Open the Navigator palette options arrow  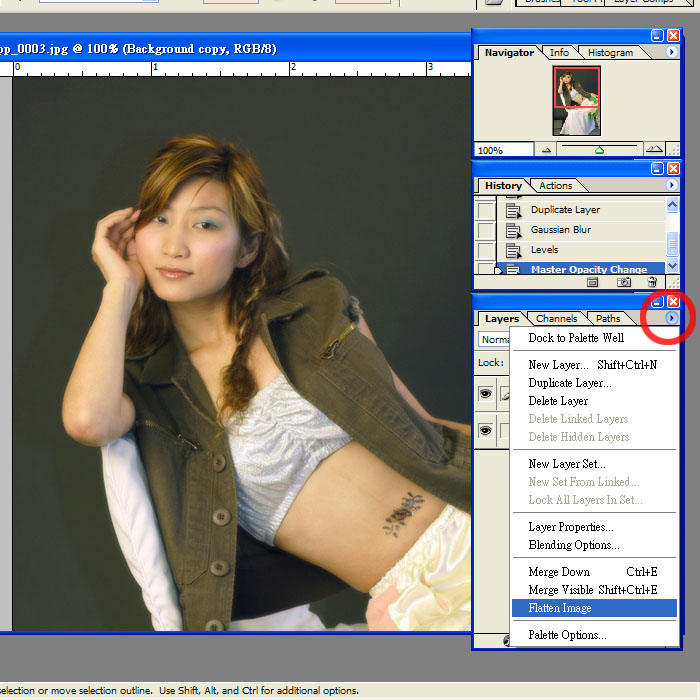coord(672,52)
